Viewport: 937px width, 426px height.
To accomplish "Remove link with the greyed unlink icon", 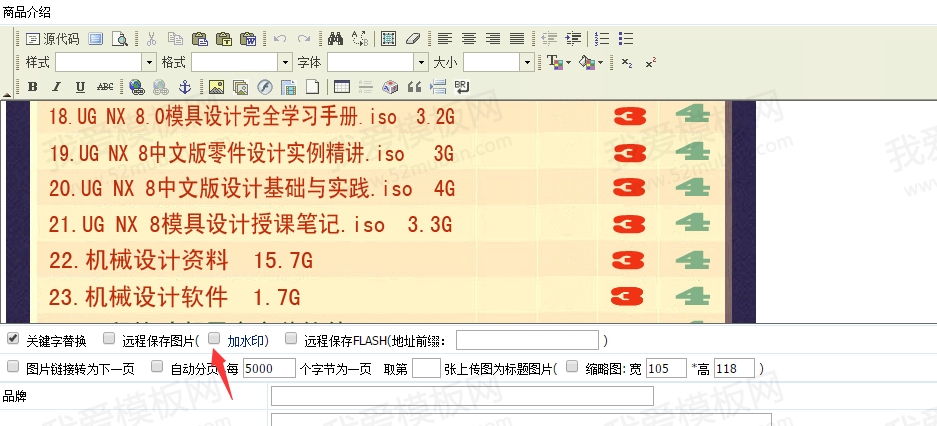I will pyautogui.click(x=161, y=87).
